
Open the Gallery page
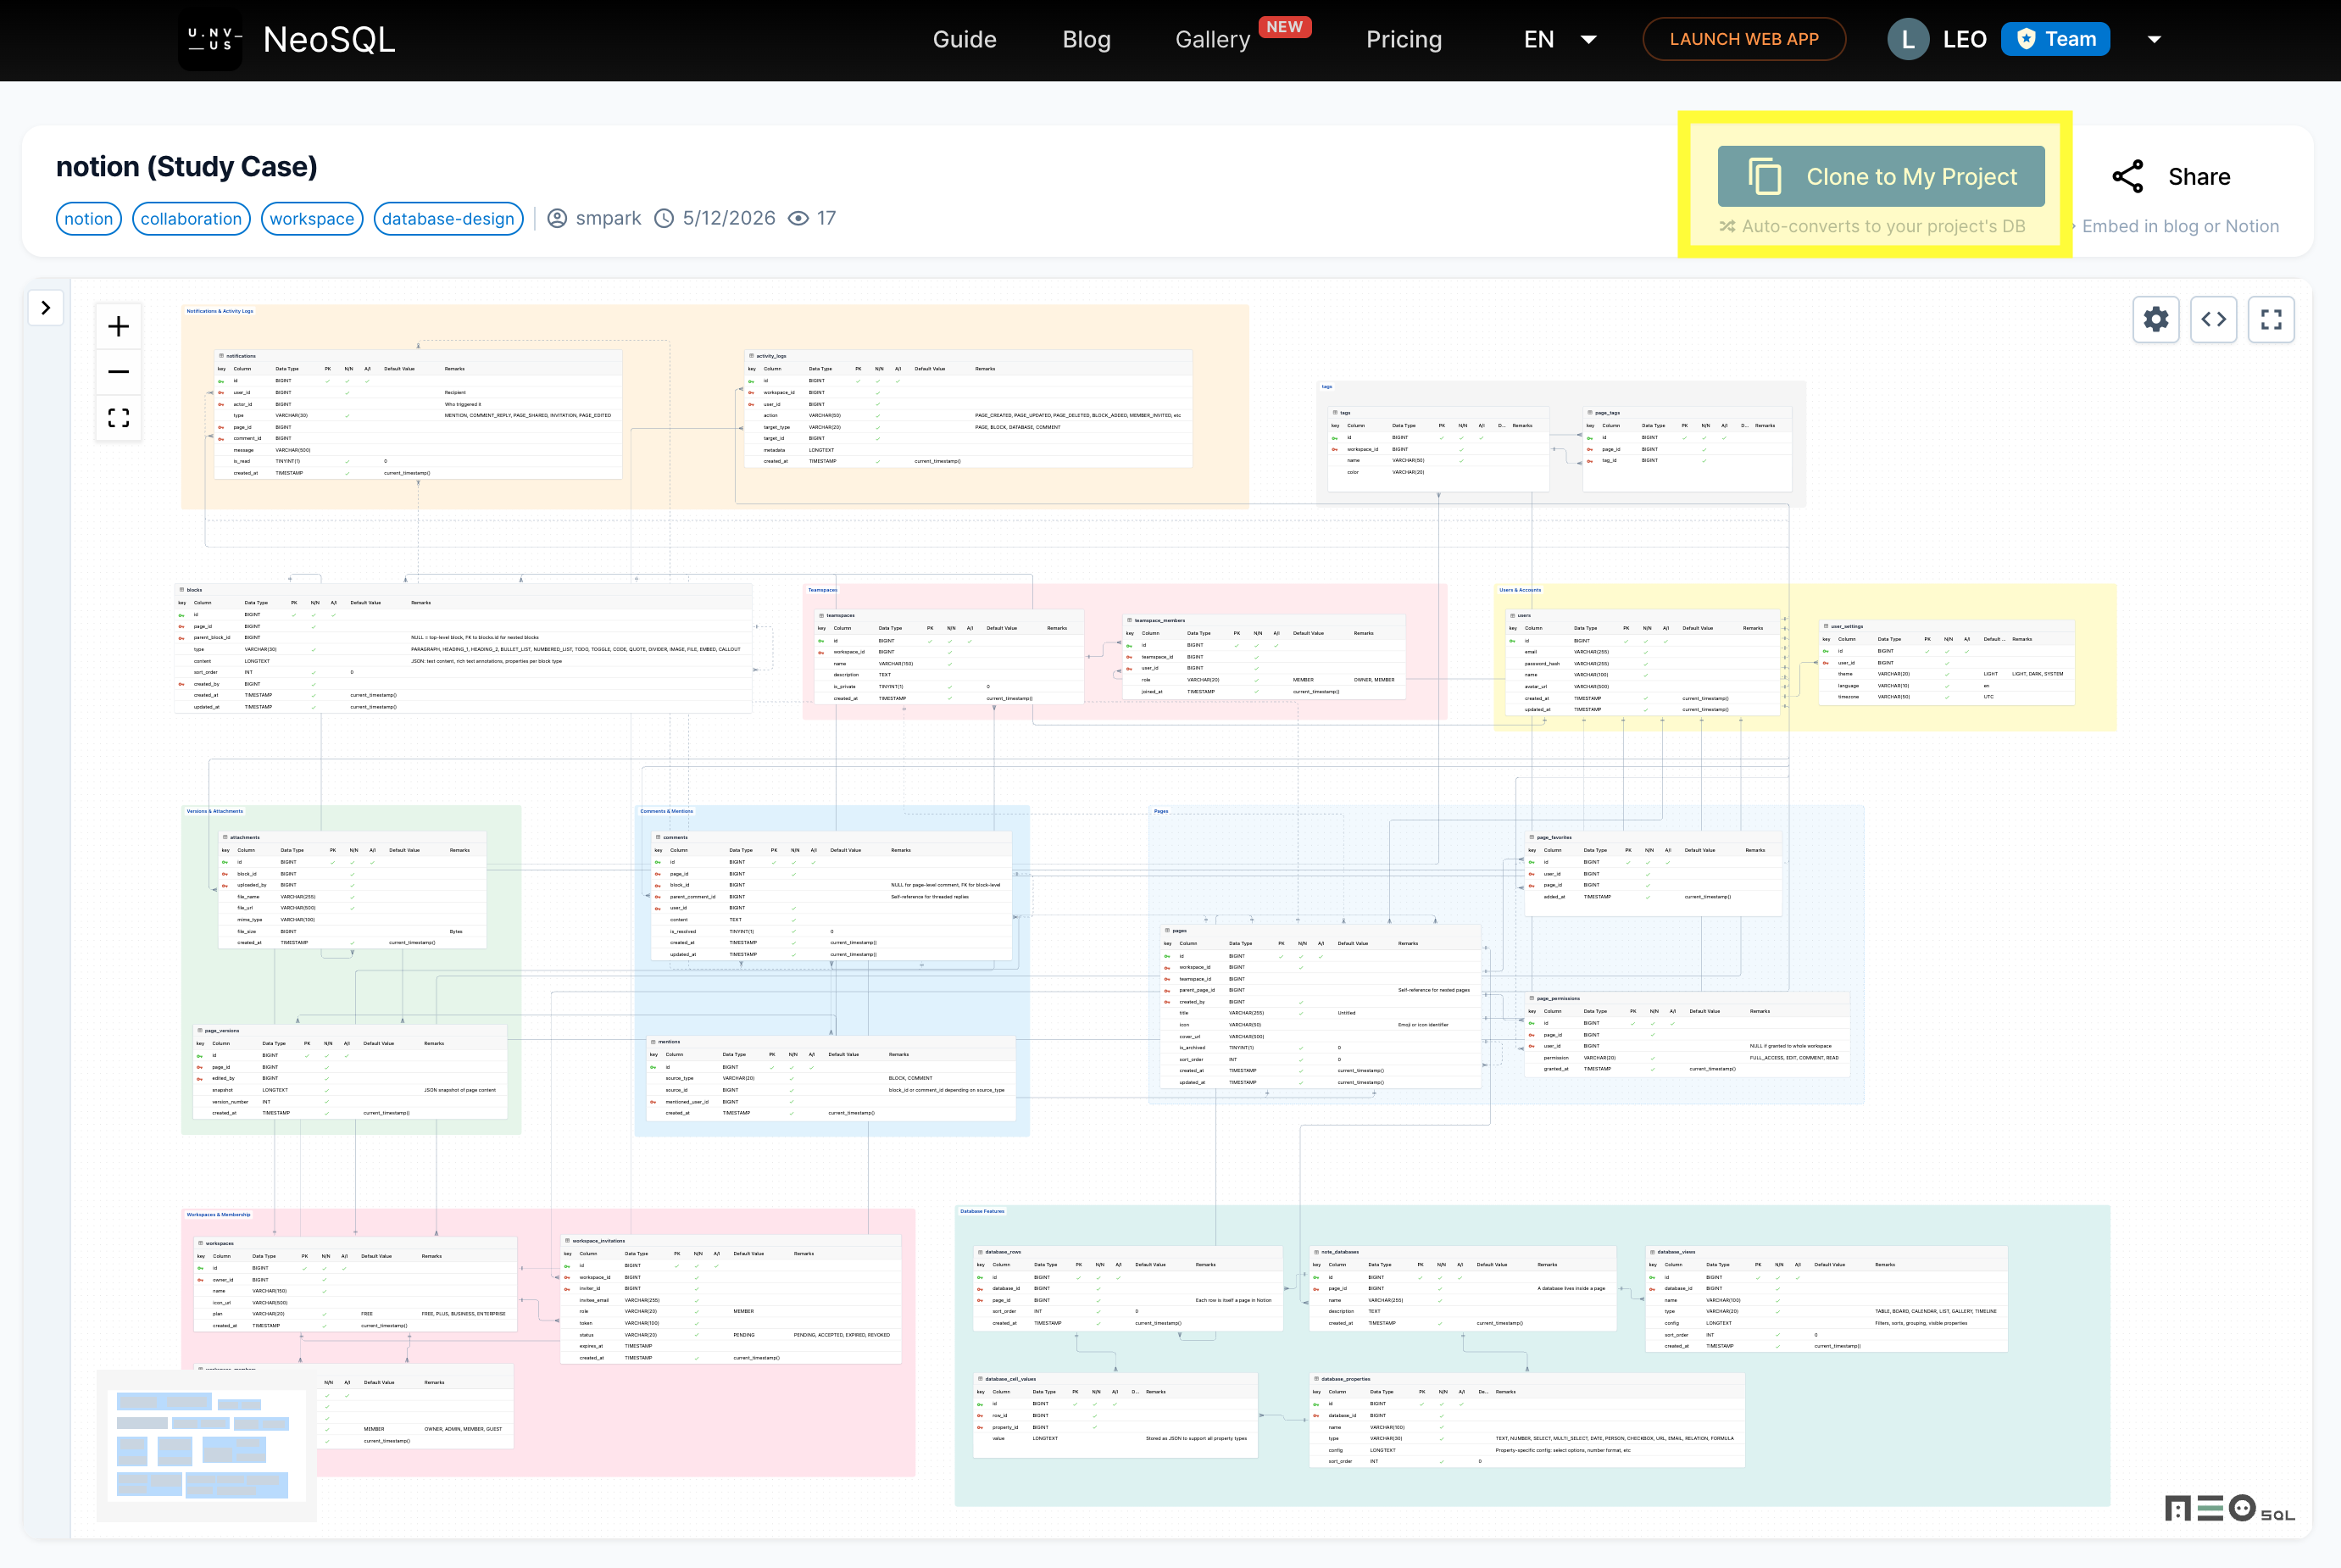(x=1212, y=39)
